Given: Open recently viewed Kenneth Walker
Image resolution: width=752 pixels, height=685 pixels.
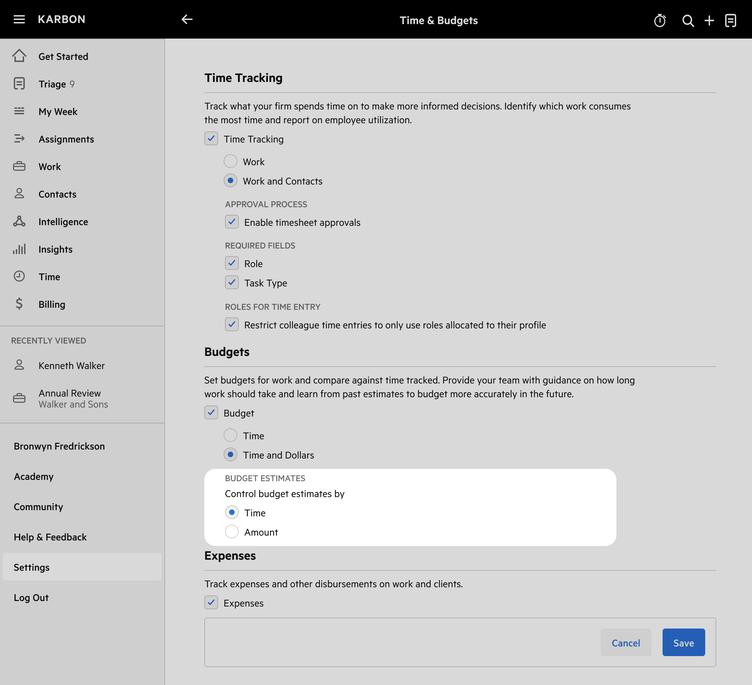Looking at the screenshot, I should click(x=71, y=366).
